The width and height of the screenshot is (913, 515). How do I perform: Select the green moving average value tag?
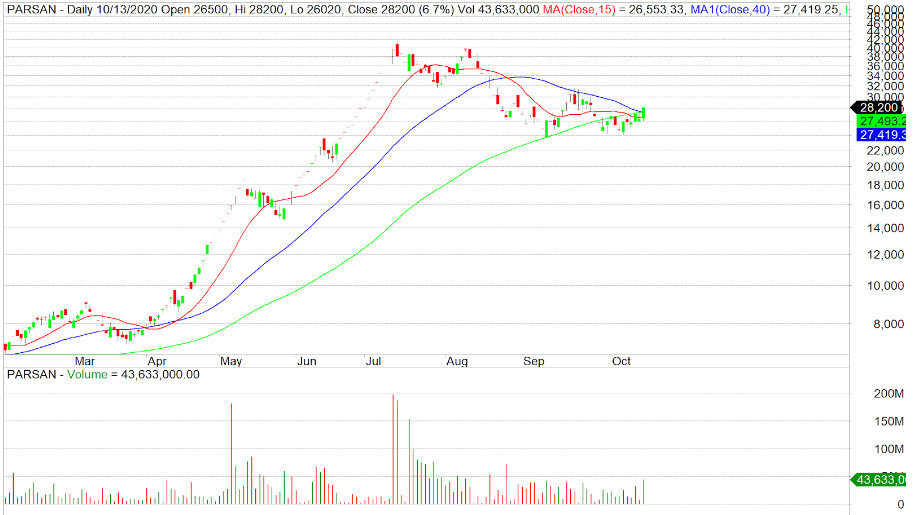pyautogui.click(x=880, y=120)
